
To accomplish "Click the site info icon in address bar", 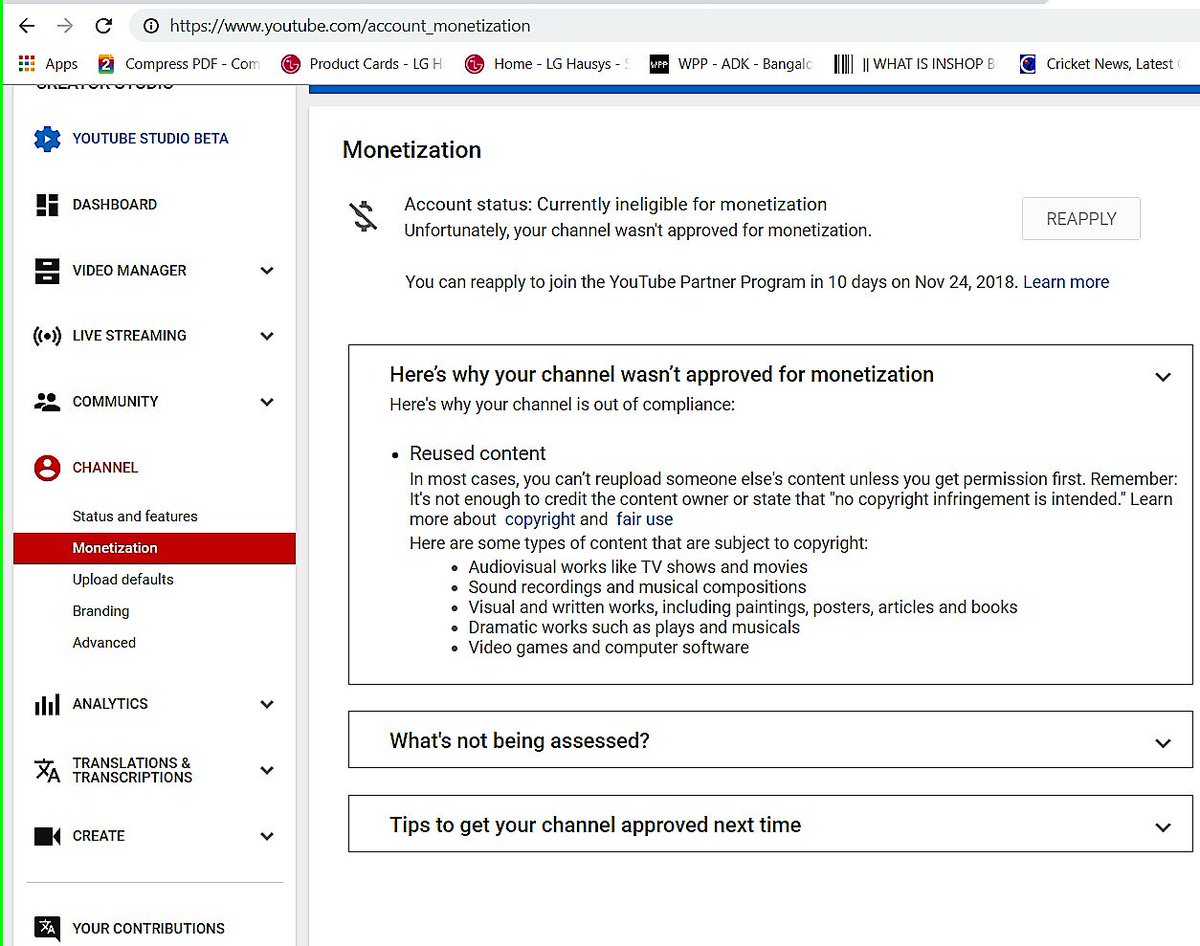I will (151, 26).
